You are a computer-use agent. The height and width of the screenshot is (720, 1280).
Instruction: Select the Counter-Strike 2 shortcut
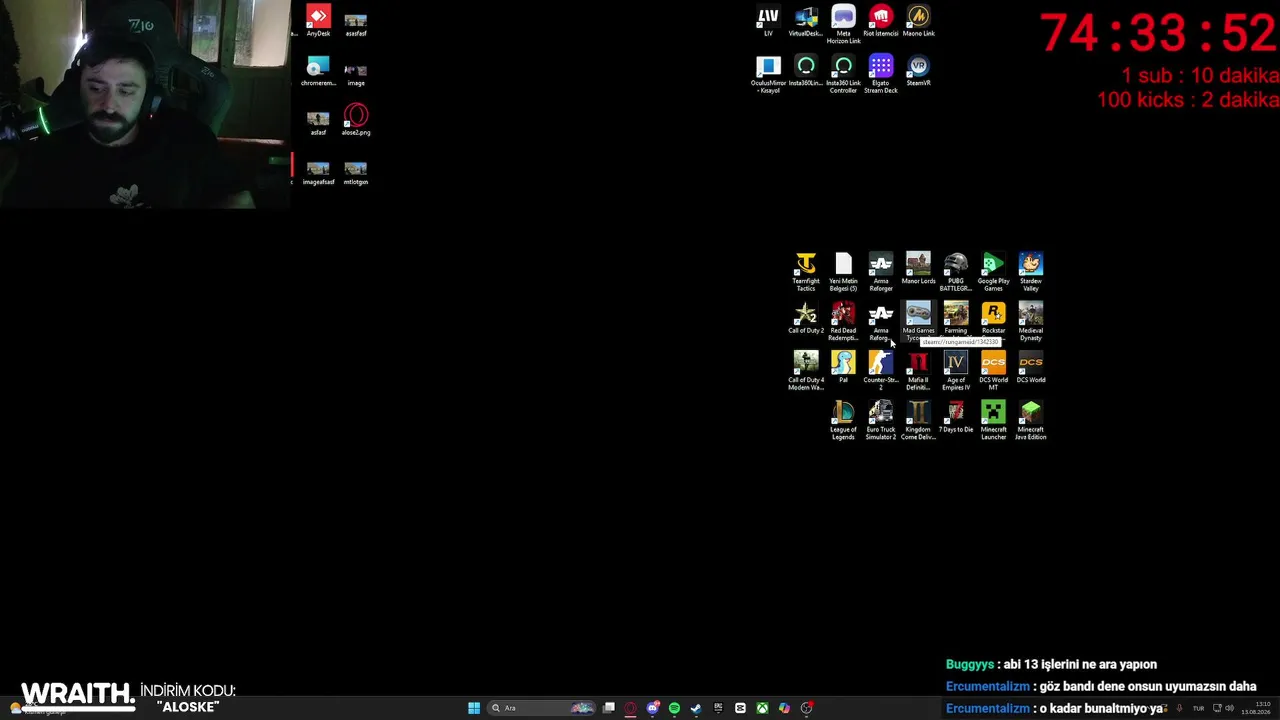pyautogui.click(x=881, y=370)
